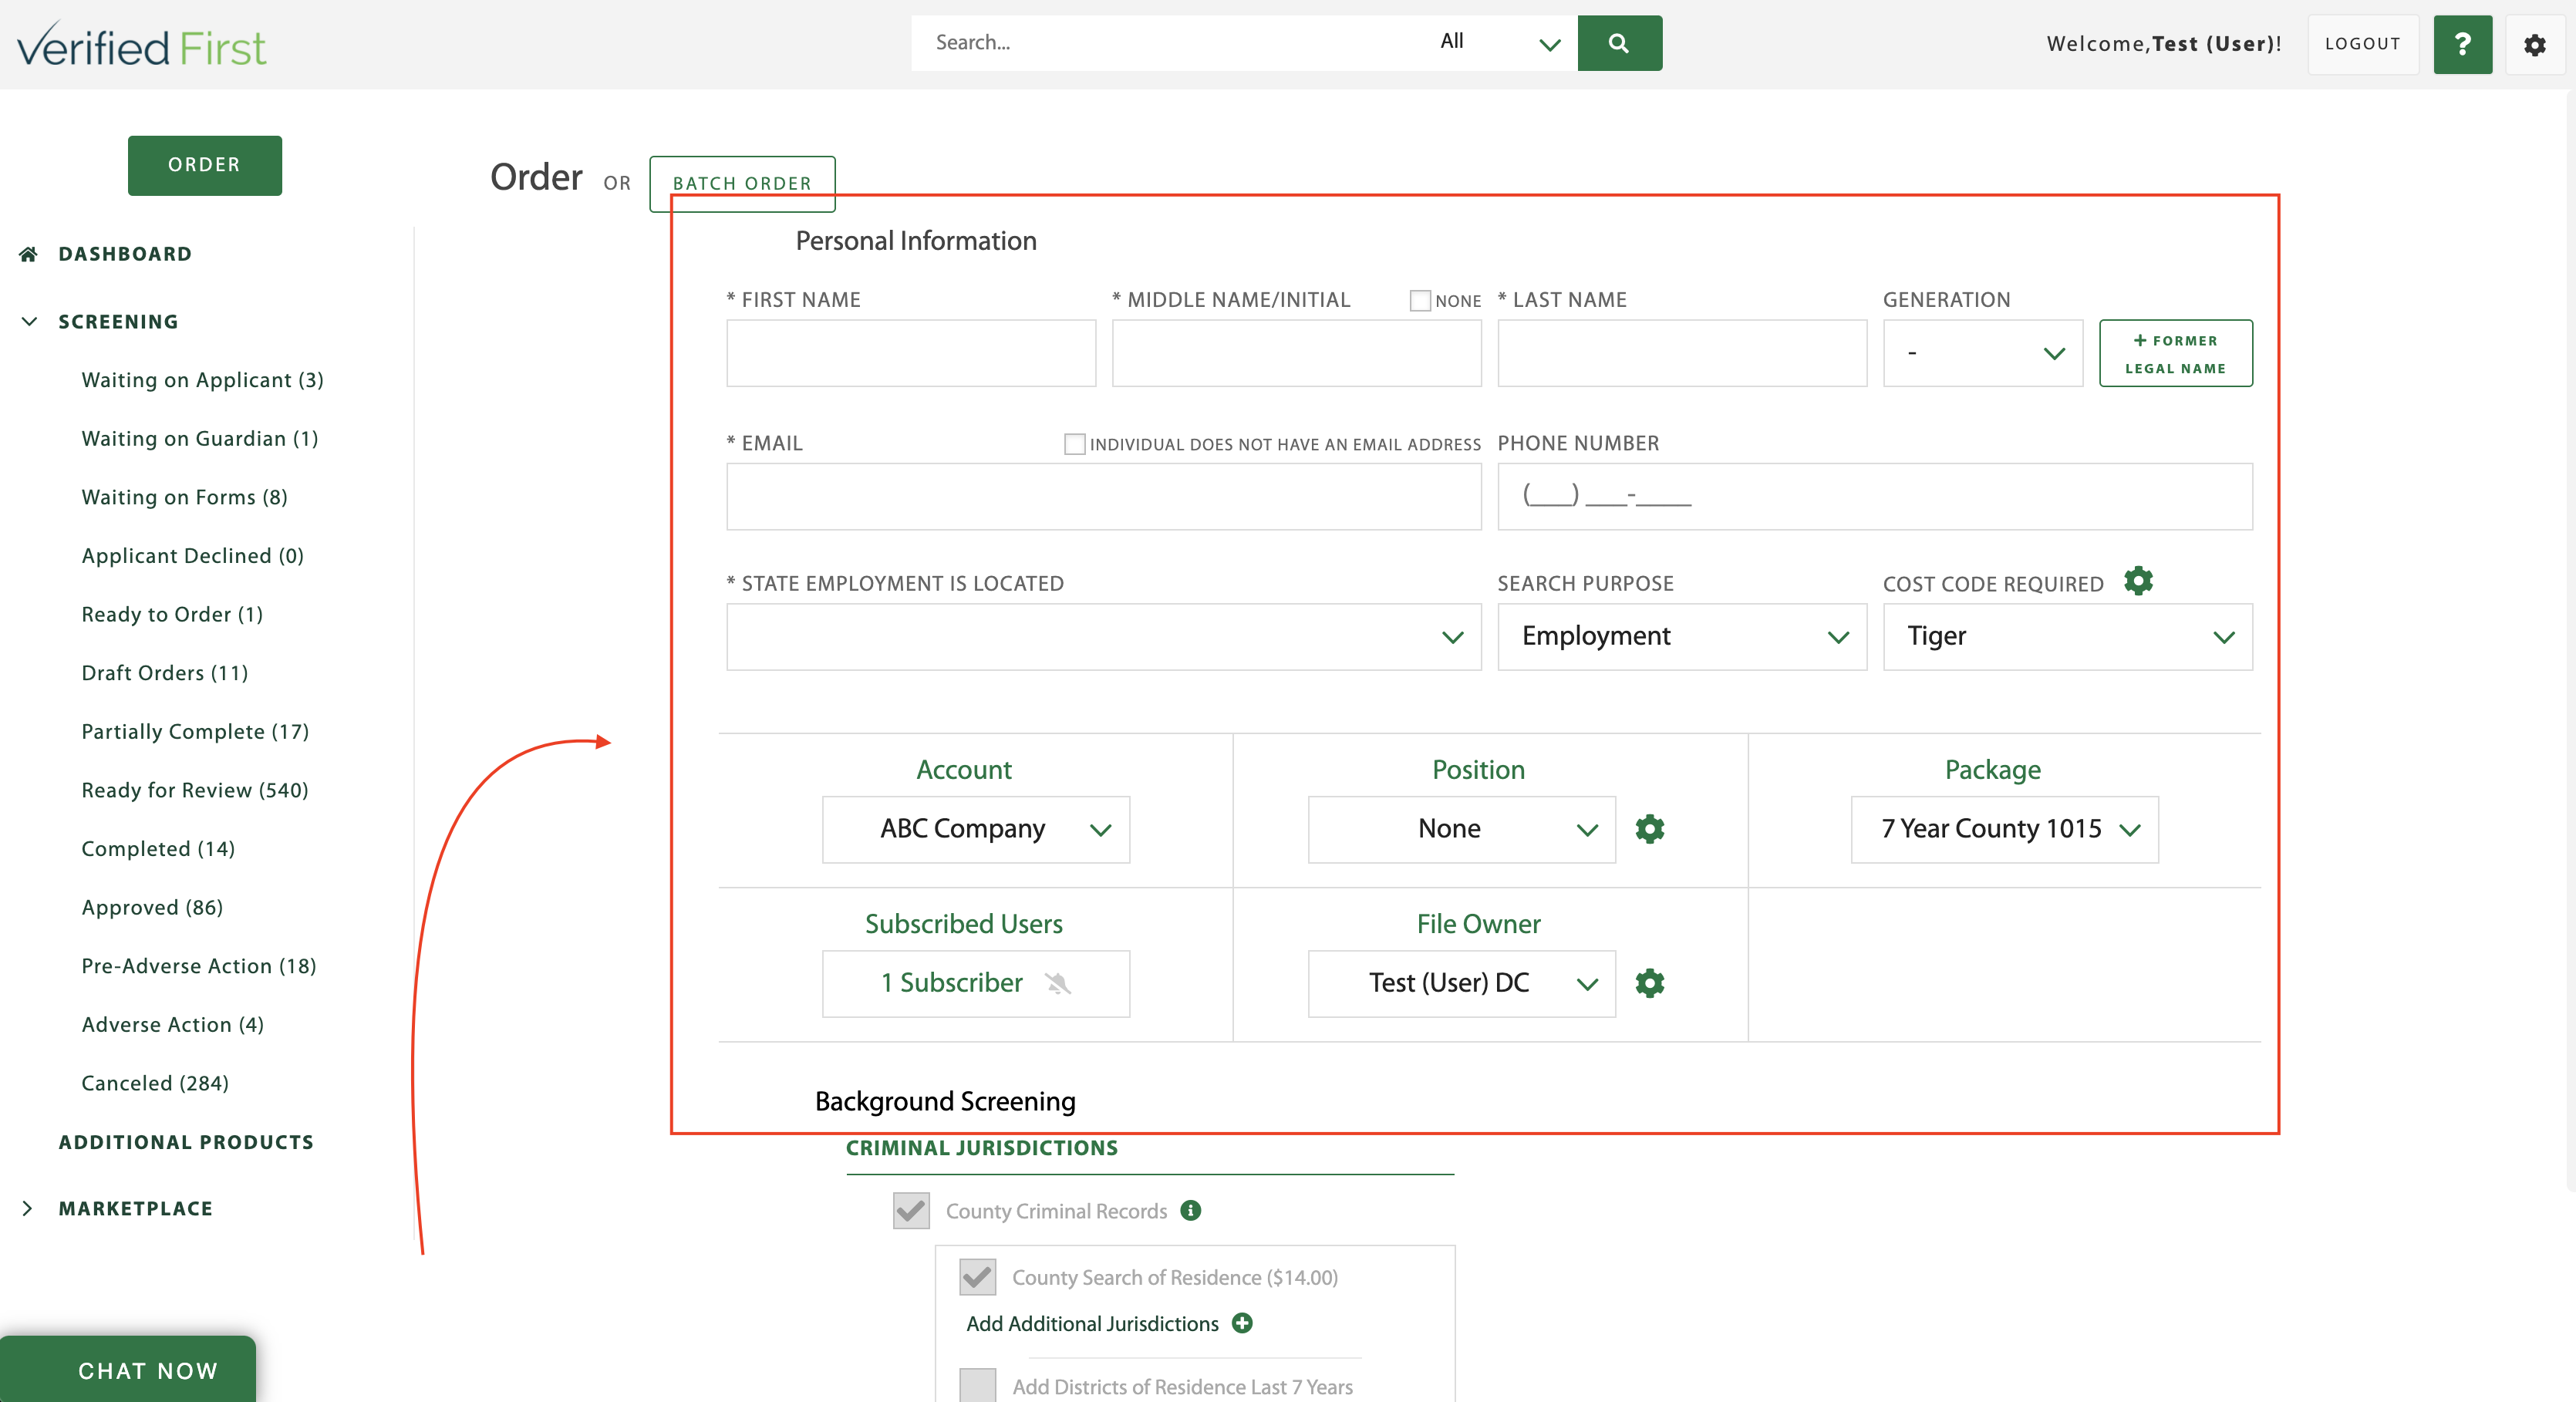Click the Batch Order button
Viewport: 2576px width, 1402px height.
(742, 183)
